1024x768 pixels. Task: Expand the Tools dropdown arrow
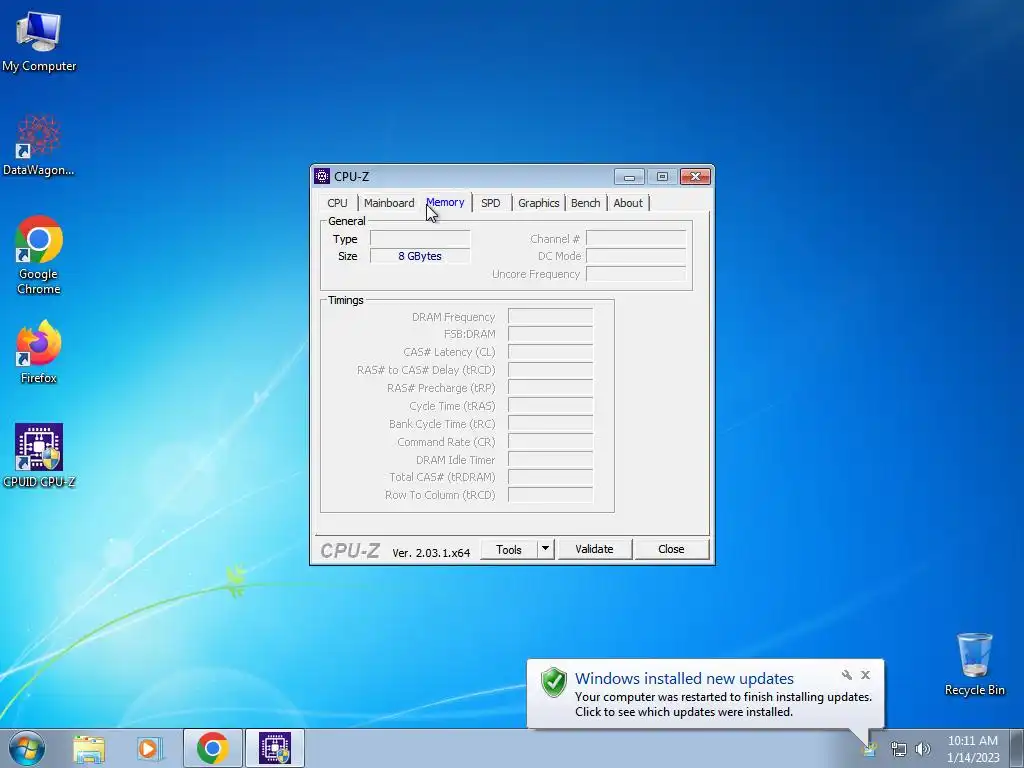point(545,549)
